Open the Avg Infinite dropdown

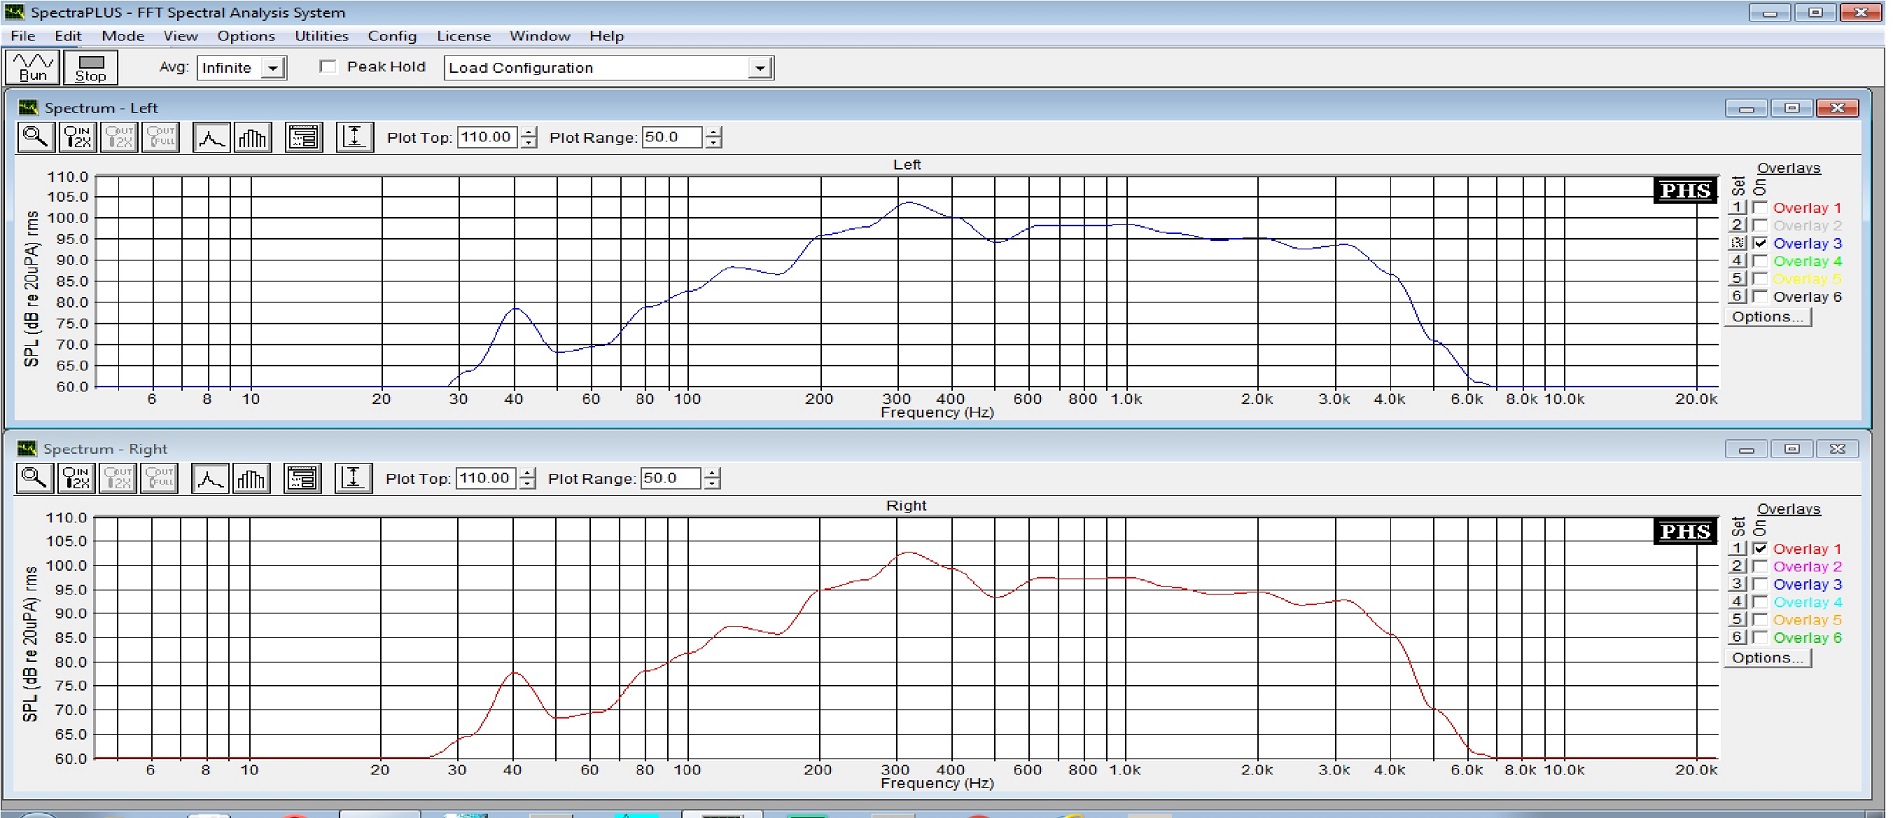pyautogui.click(x=273, y=68)
